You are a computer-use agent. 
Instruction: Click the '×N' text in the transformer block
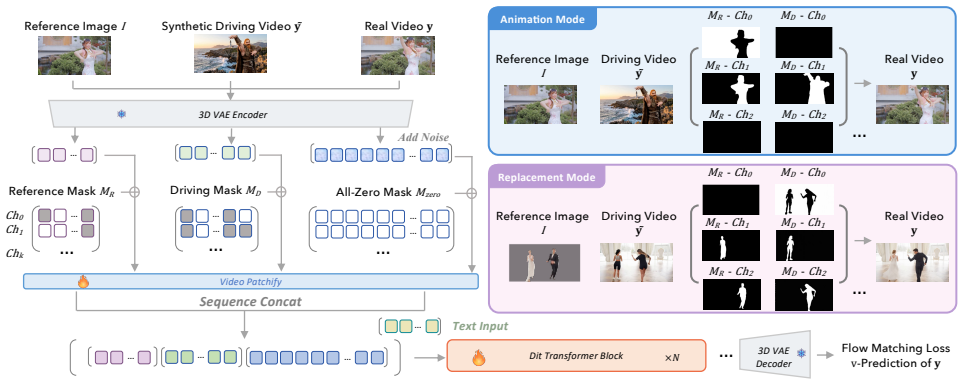pyautogui.click(x=672, y=357)
